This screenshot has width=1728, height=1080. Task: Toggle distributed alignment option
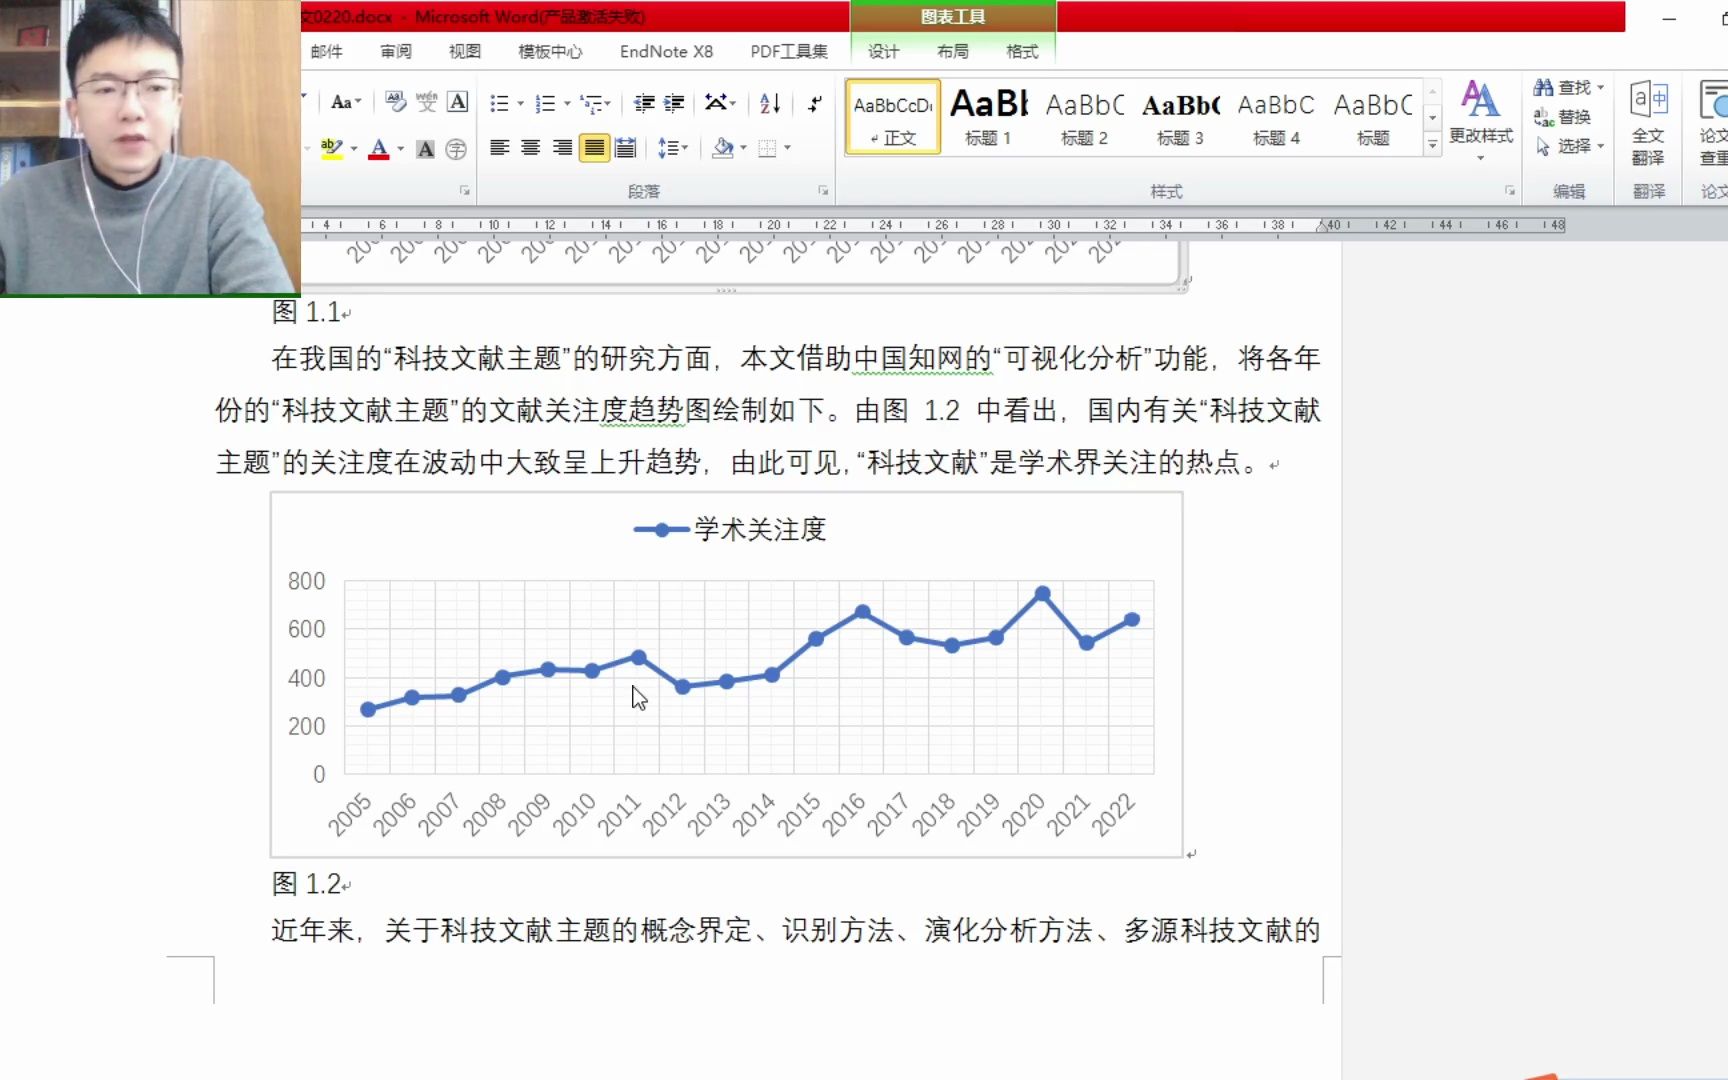point(626,149)
